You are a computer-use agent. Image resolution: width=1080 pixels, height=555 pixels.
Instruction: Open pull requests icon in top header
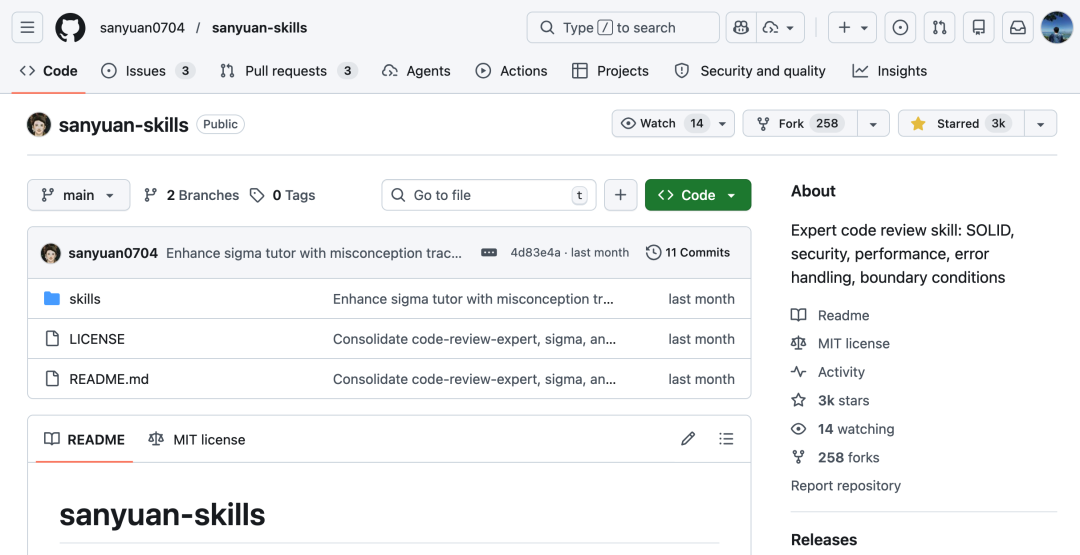[939, 28]
